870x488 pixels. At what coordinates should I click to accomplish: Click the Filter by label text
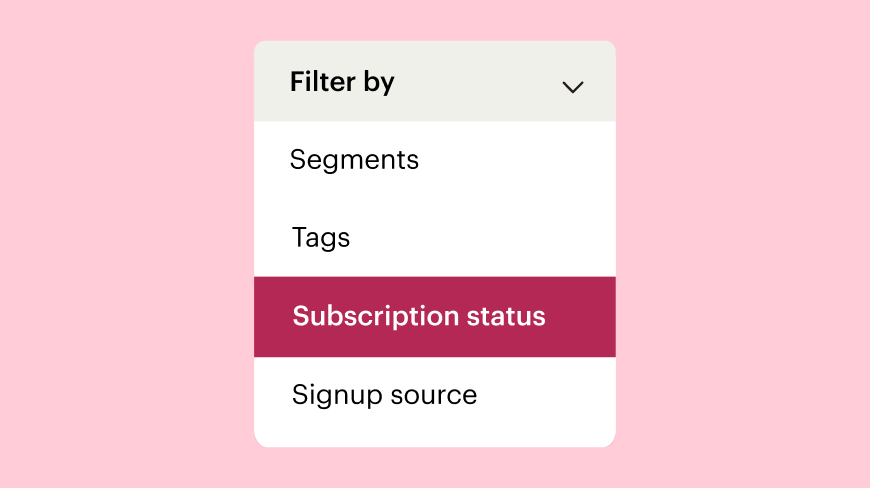[342, 83]
